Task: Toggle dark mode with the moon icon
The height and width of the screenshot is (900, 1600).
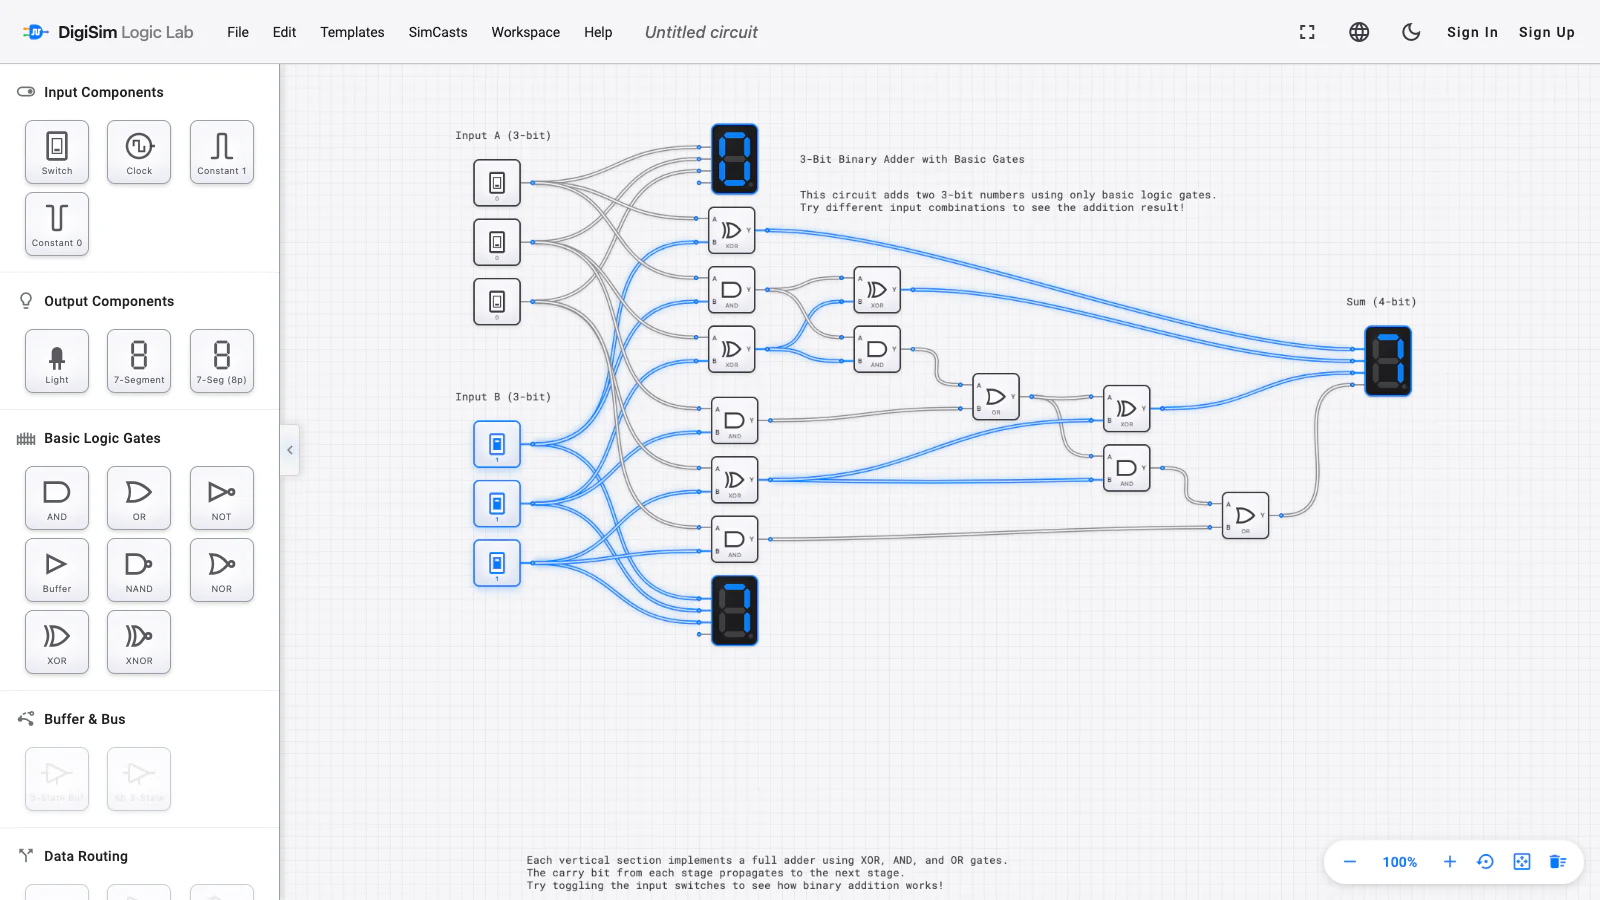Action: coord(1411,32)
